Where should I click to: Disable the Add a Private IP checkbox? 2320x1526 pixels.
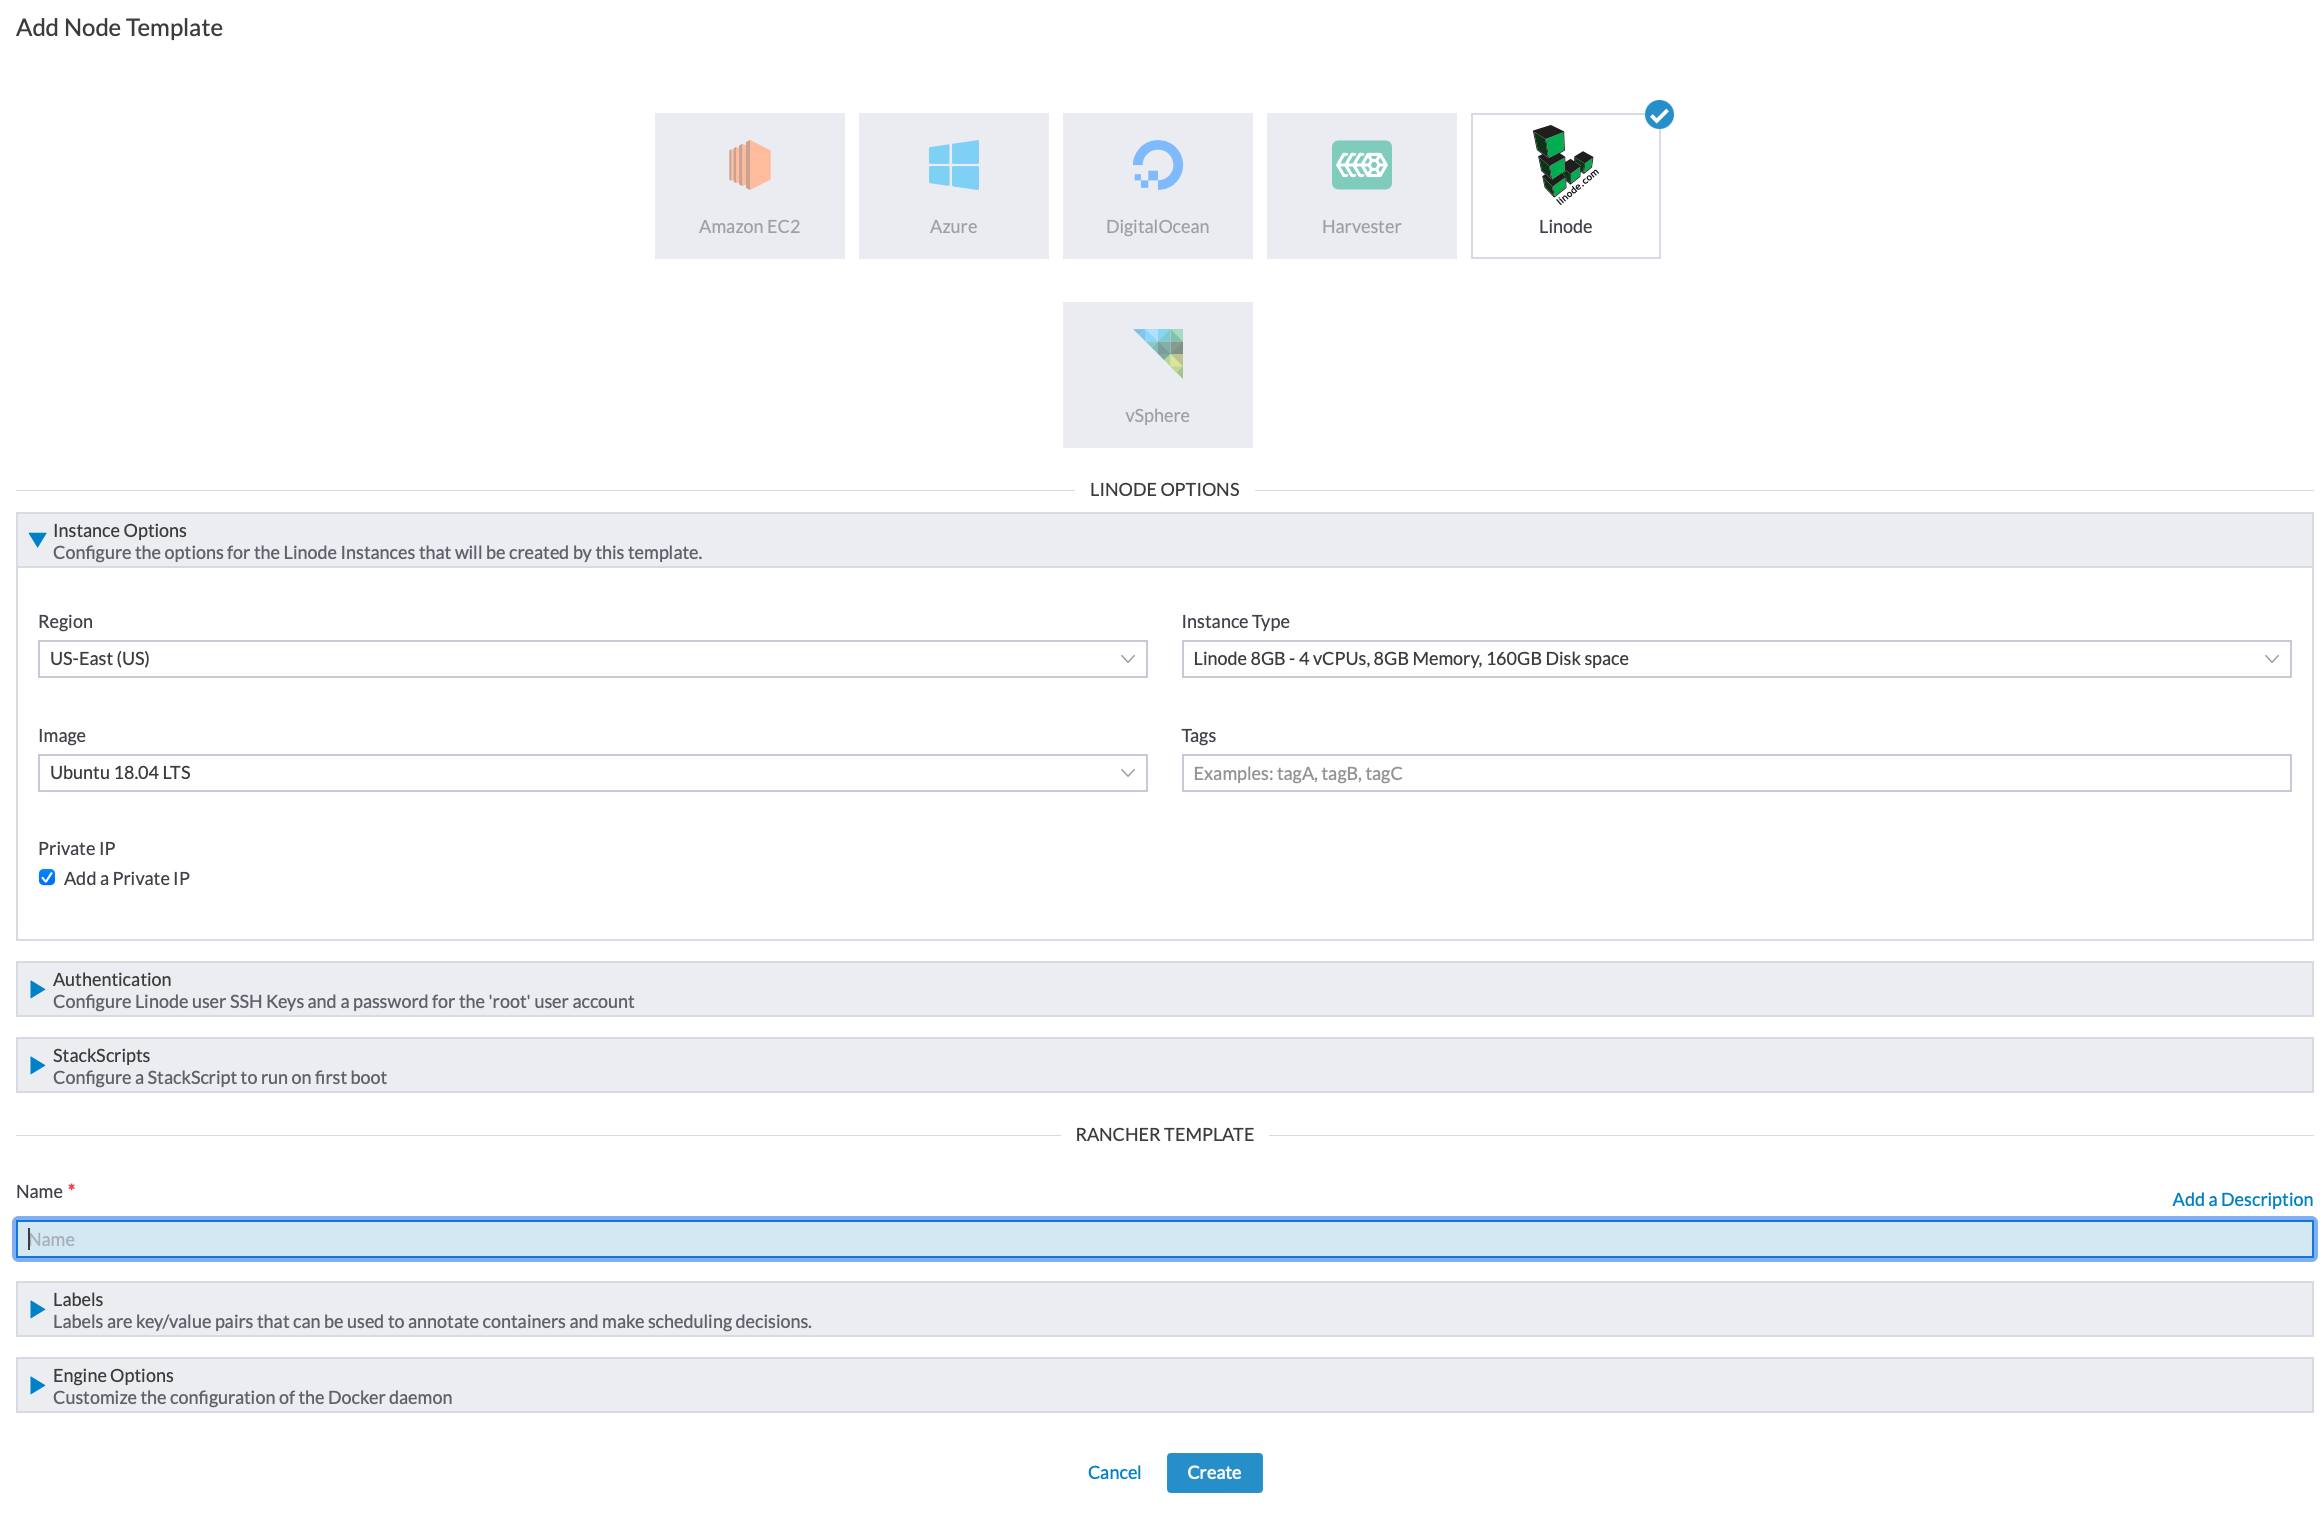[46, 877]
